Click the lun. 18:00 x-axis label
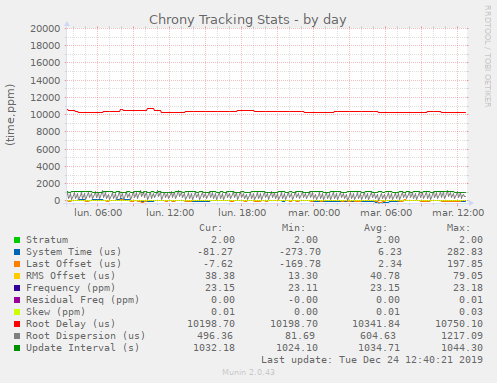The height and width of the screenshot is (383, 497). click(242, 213)
